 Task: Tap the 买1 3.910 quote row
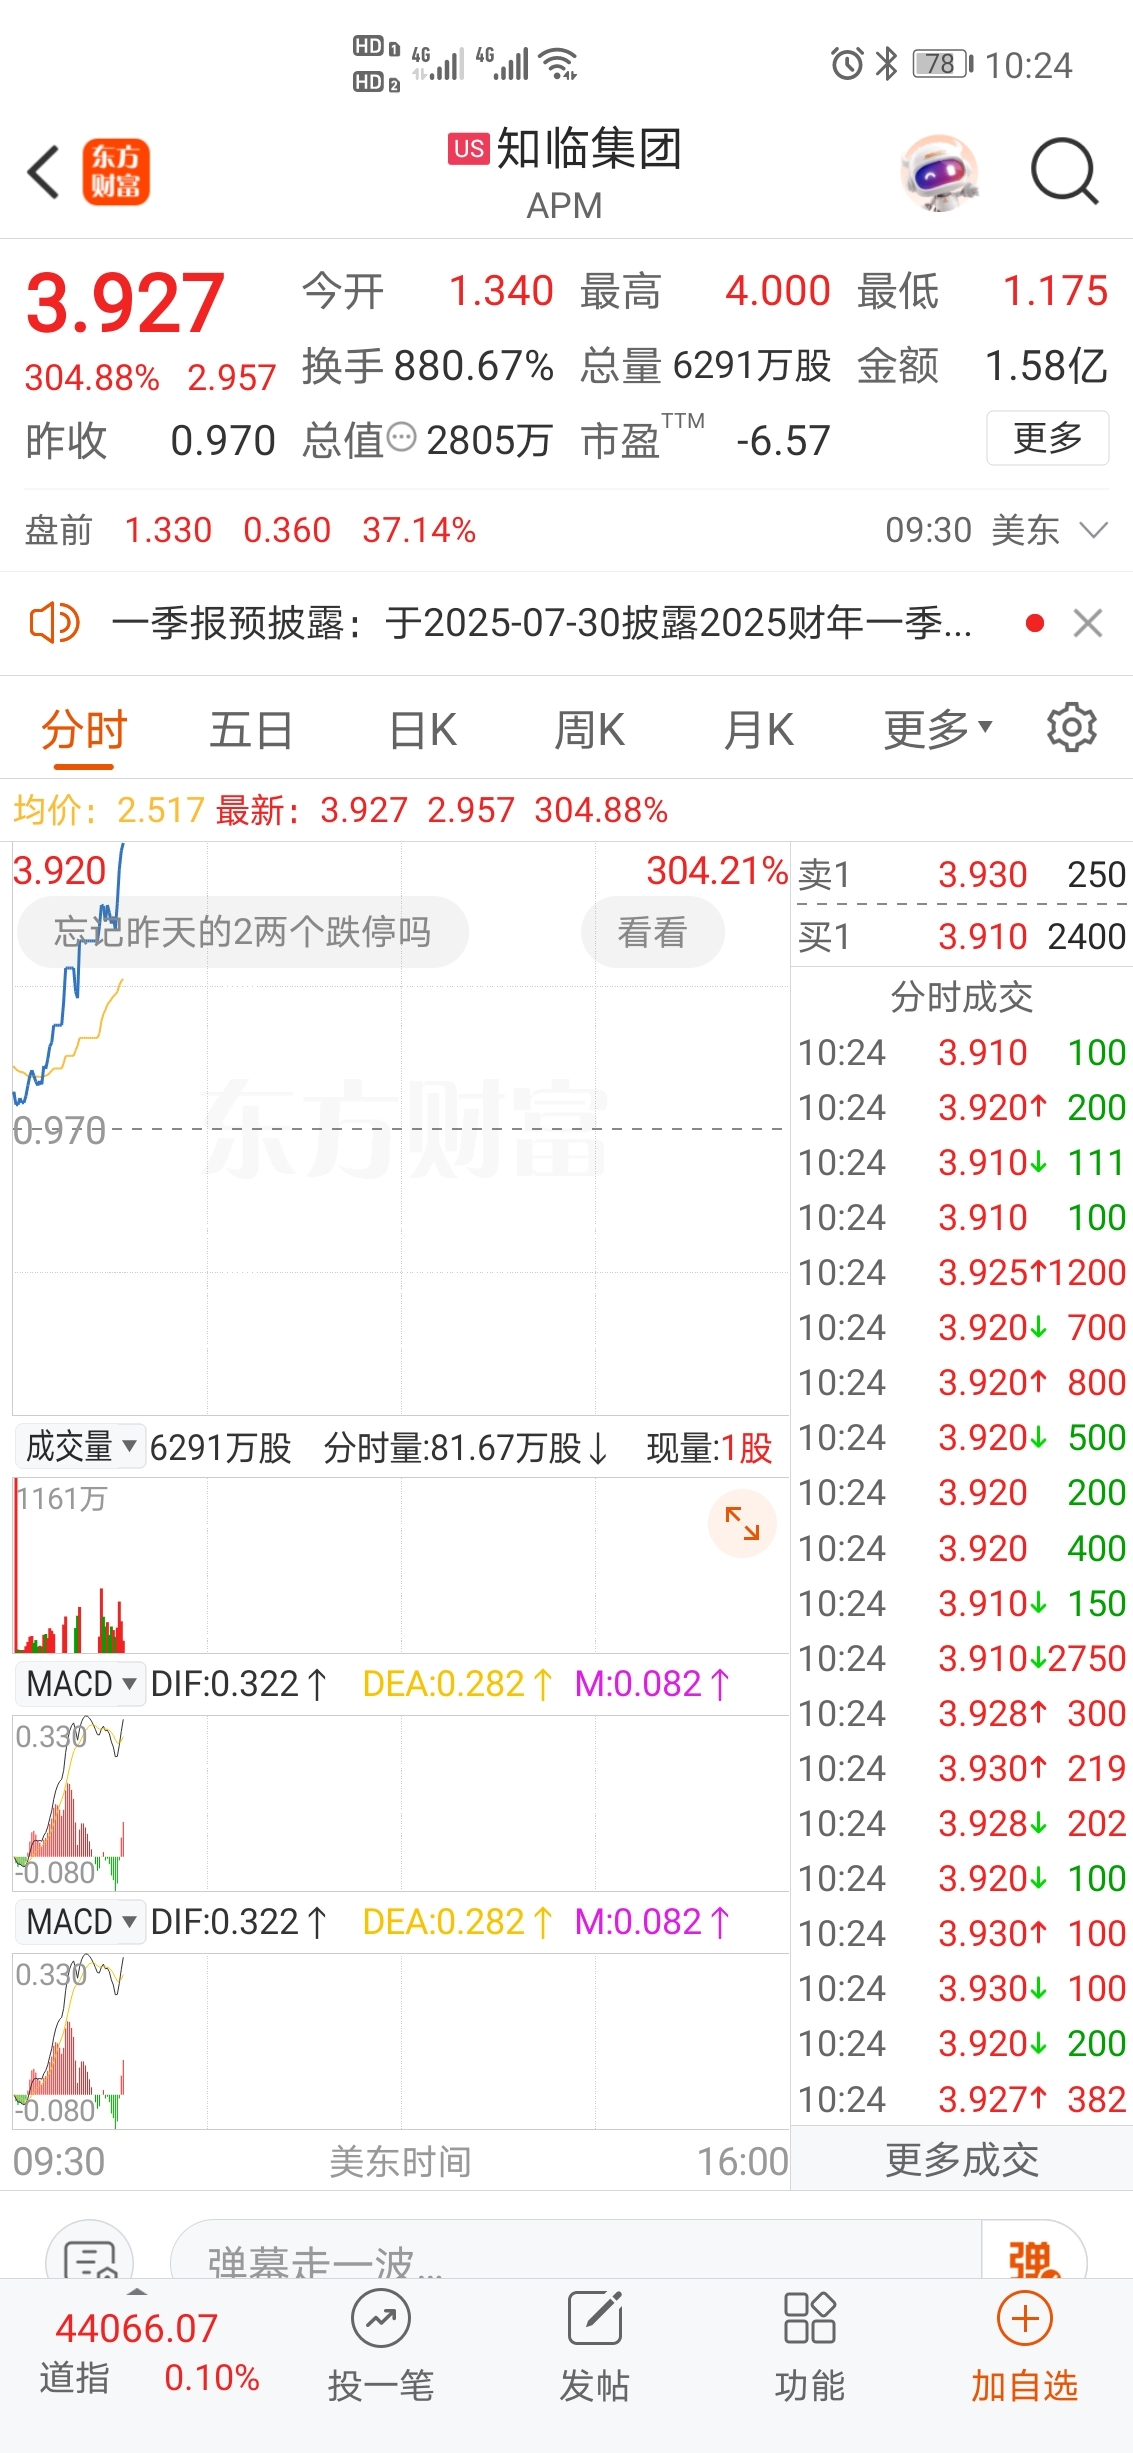pyautogui.click(x=961, y=936)
